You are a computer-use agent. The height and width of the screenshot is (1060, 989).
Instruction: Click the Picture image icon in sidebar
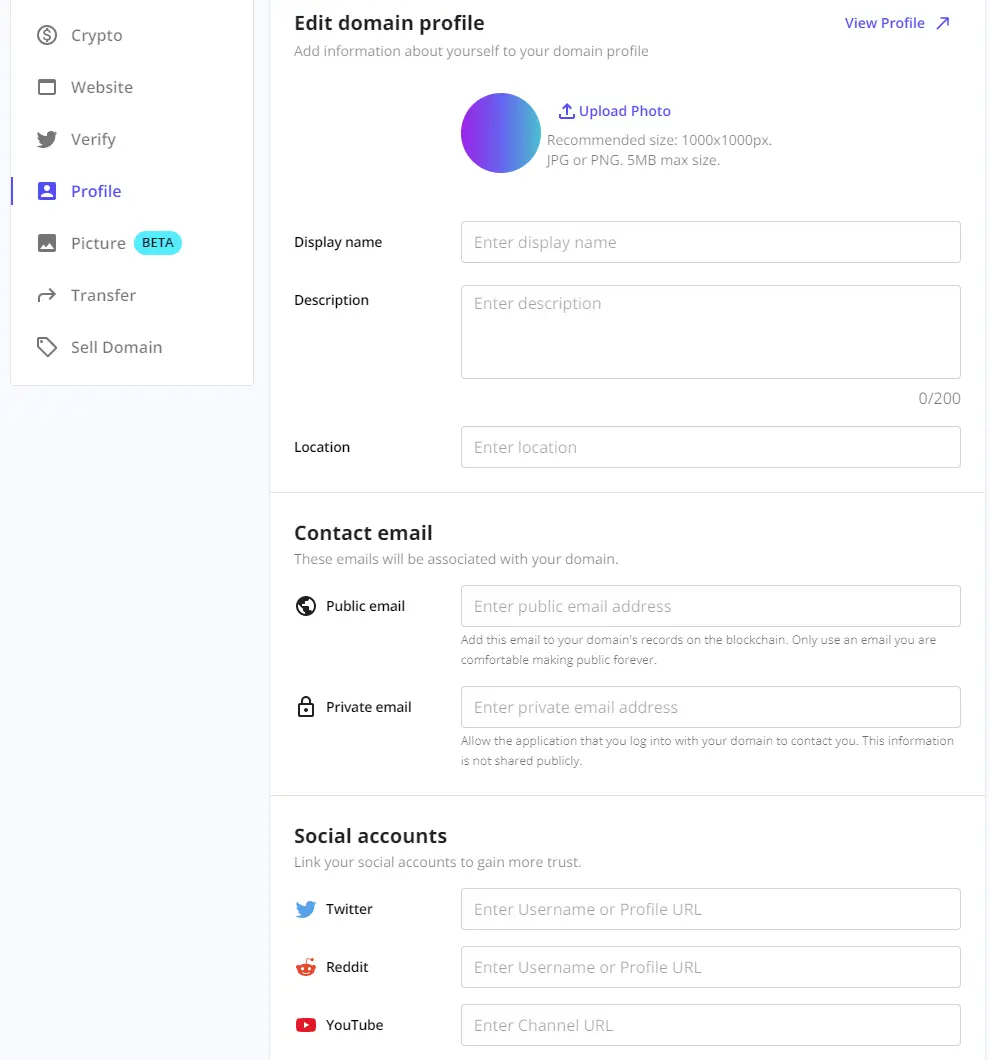[x=47, y=243]
